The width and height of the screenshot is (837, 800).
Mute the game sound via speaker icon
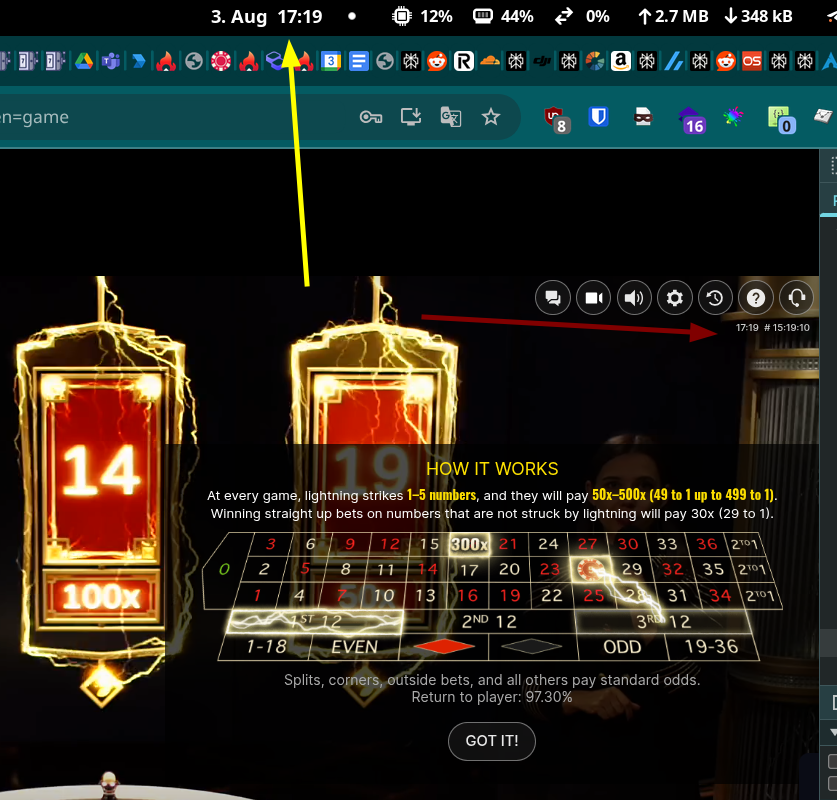[634, 297]
